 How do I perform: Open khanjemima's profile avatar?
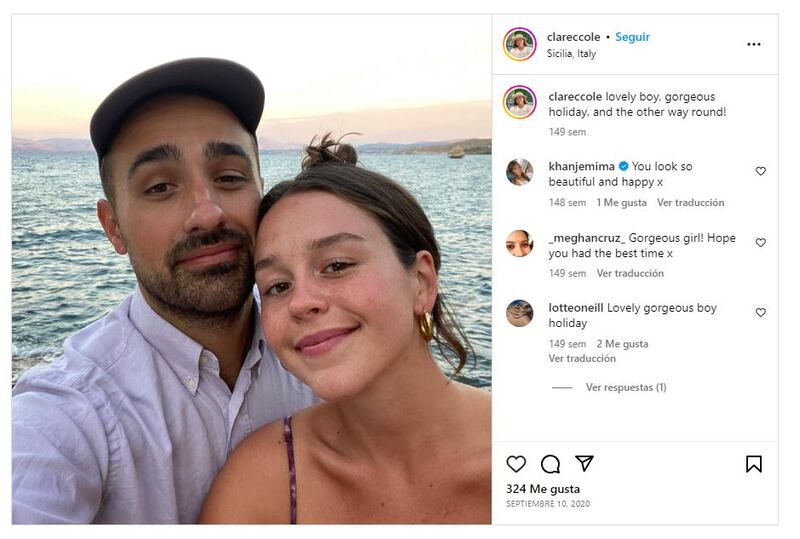[520, 172]
